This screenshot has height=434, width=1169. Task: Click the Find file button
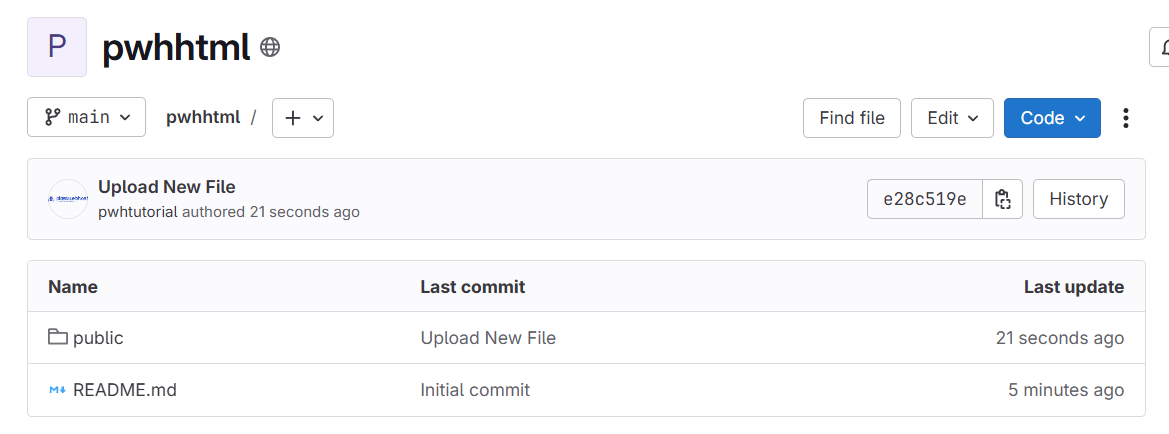[851, 118]
